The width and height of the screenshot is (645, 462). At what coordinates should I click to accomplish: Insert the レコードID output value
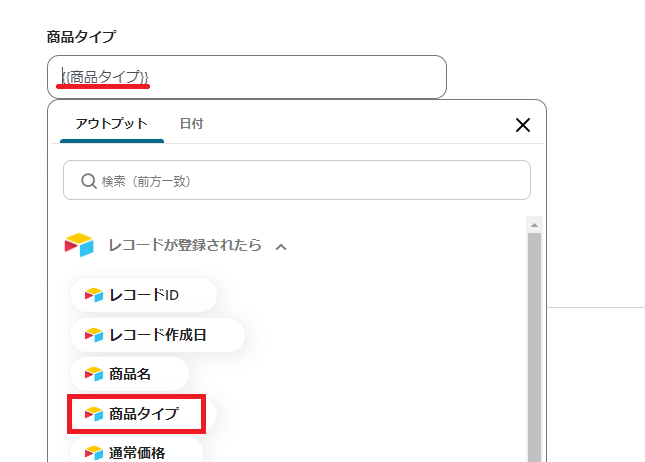[144, 295]
